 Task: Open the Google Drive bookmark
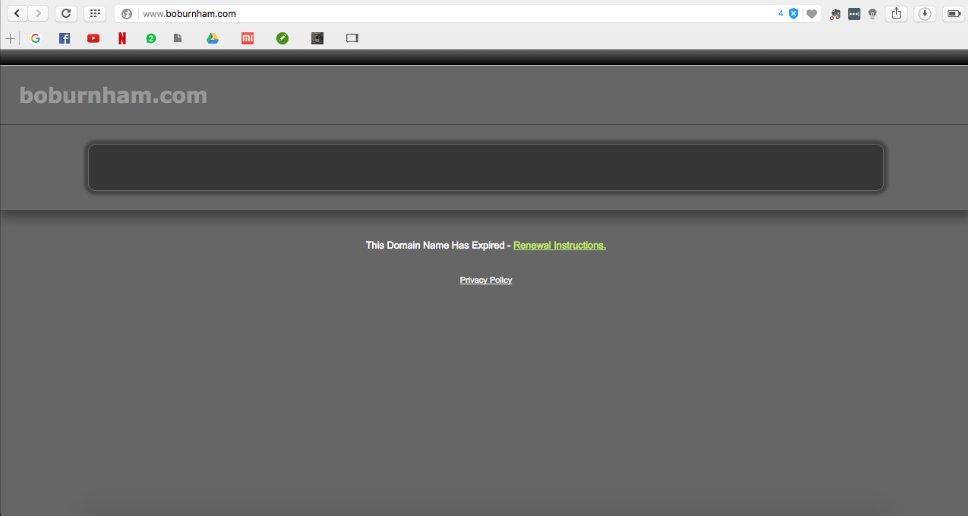pos(212,38)
